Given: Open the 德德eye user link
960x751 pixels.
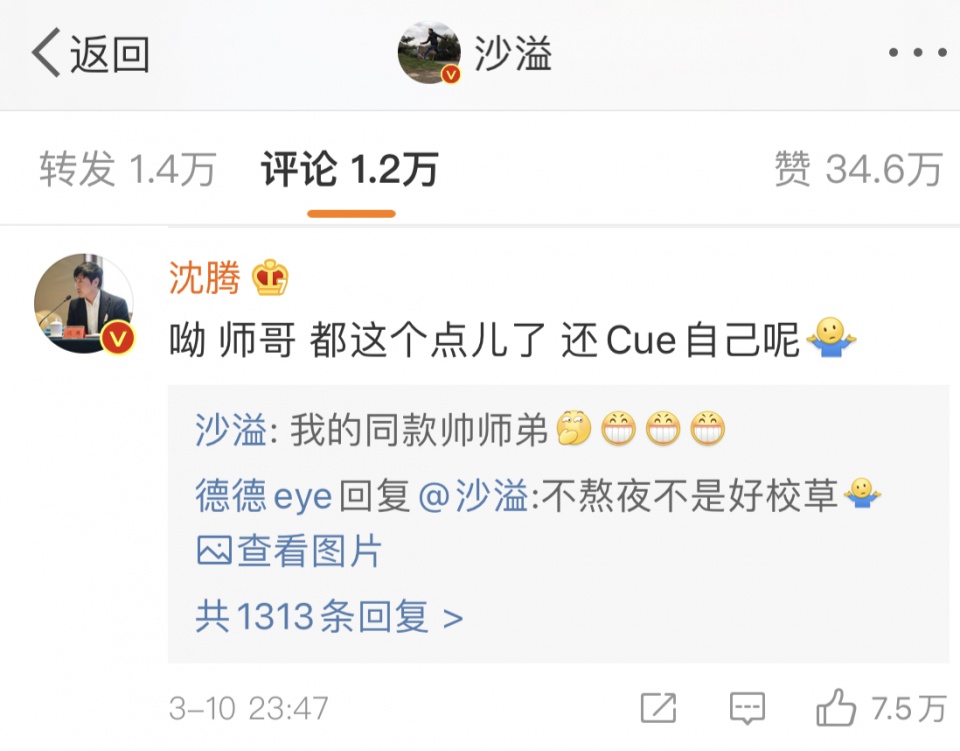Looking at the screenshot, I should [x=263, y=495].
